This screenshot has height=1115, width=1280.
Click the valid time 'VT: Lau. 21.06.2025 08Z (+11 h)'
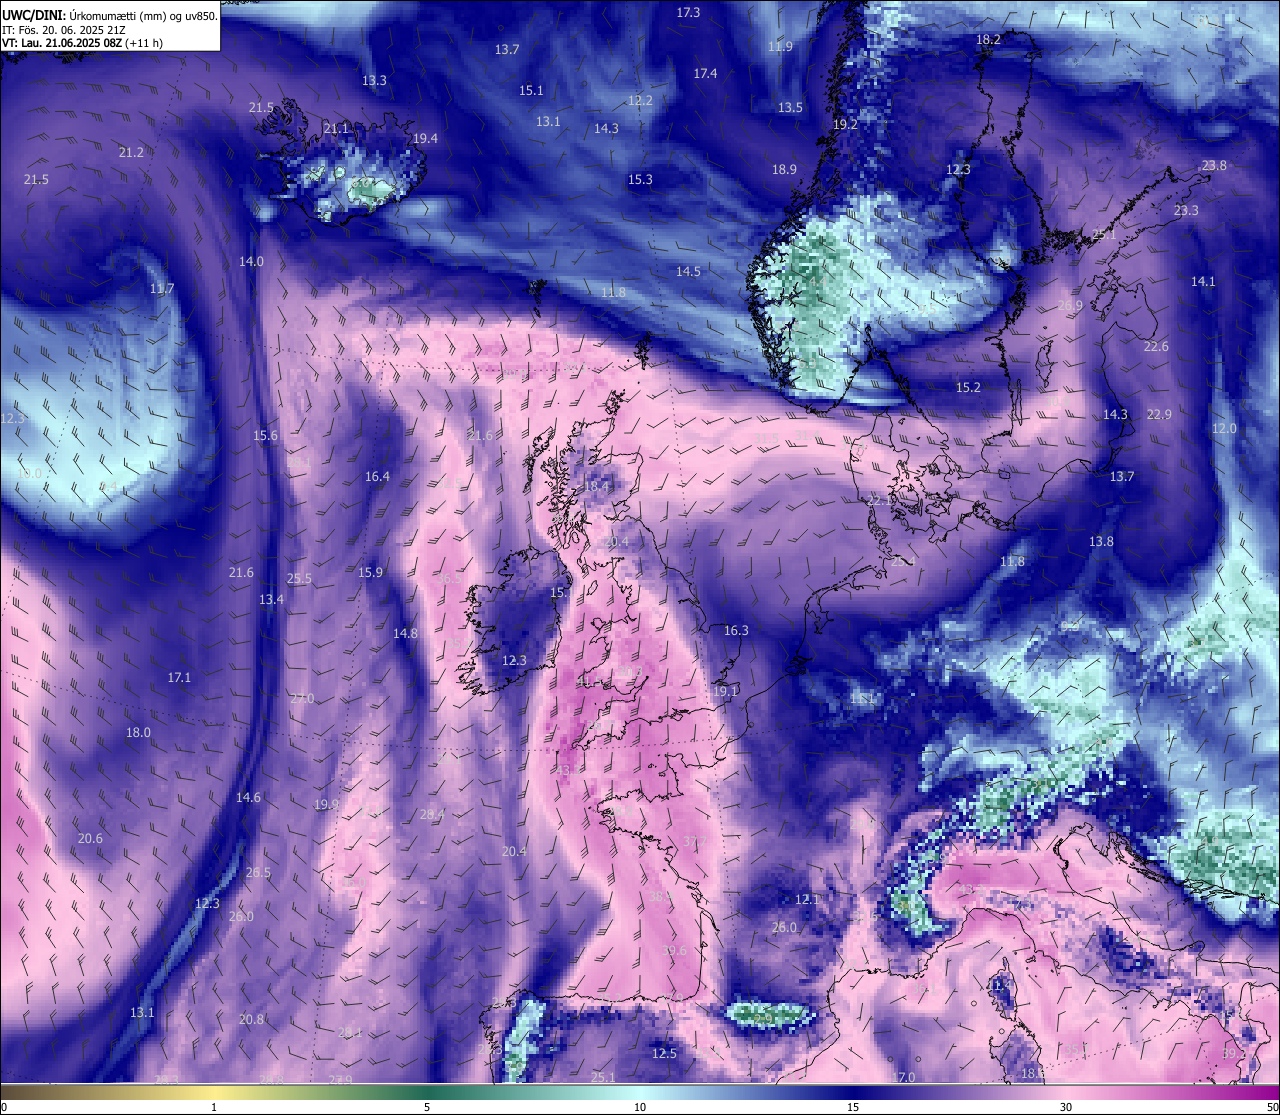click(82, 43)
